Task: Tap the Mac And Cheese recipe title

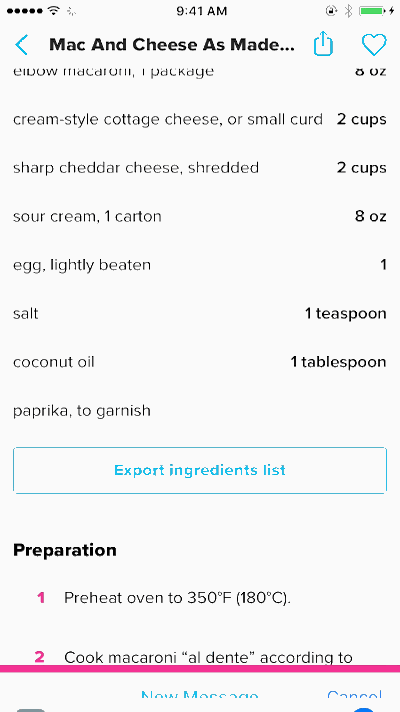Action: click(x=172, y=44)
